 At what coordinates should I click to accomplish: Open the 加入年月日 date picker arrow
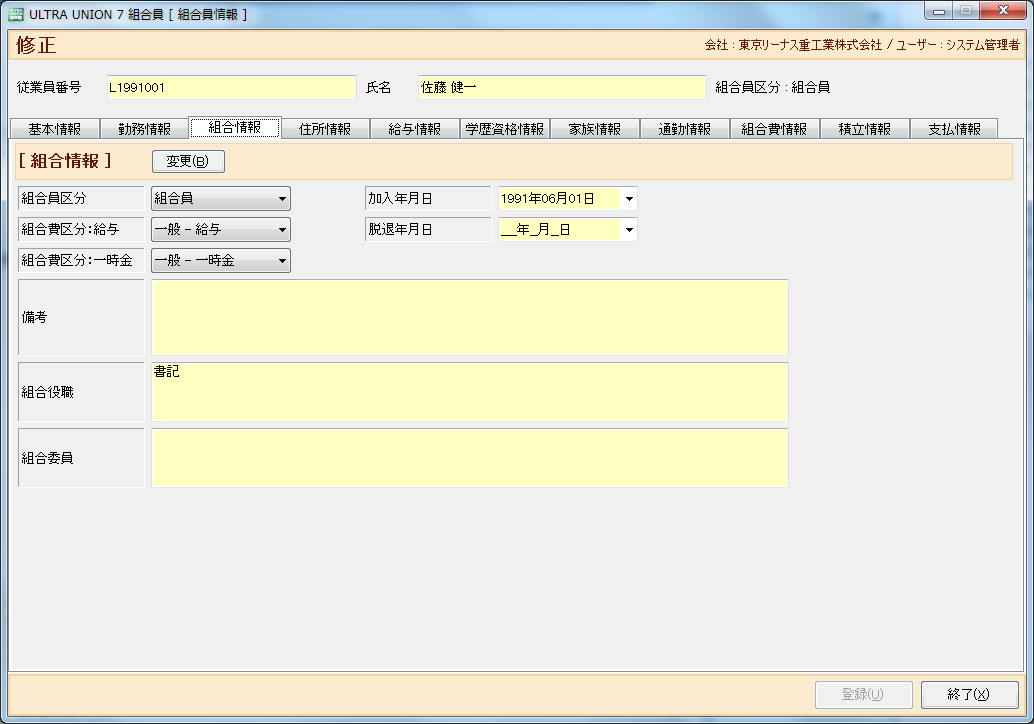[x=629, y=199]
